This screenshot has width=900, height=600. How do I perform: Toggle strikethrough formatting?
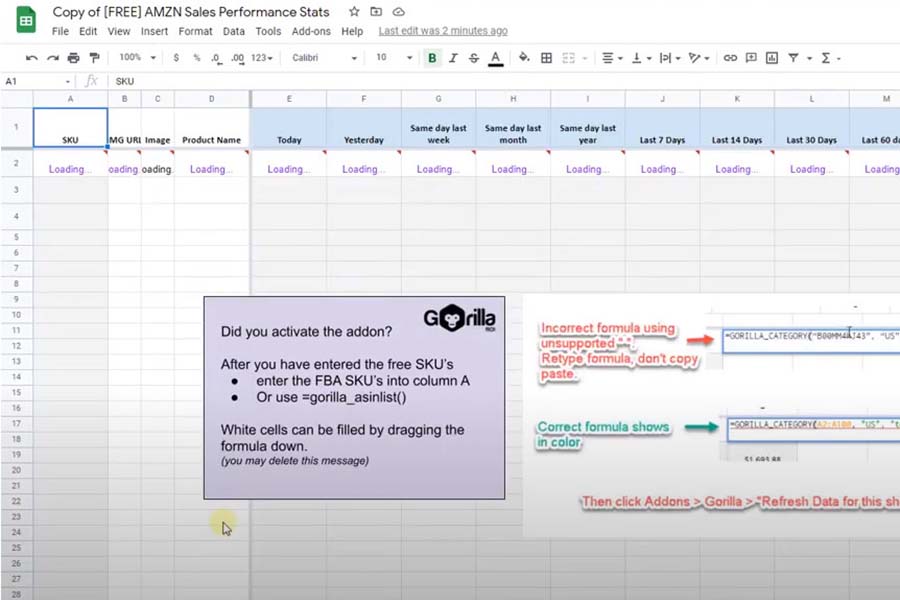(474, 58)
